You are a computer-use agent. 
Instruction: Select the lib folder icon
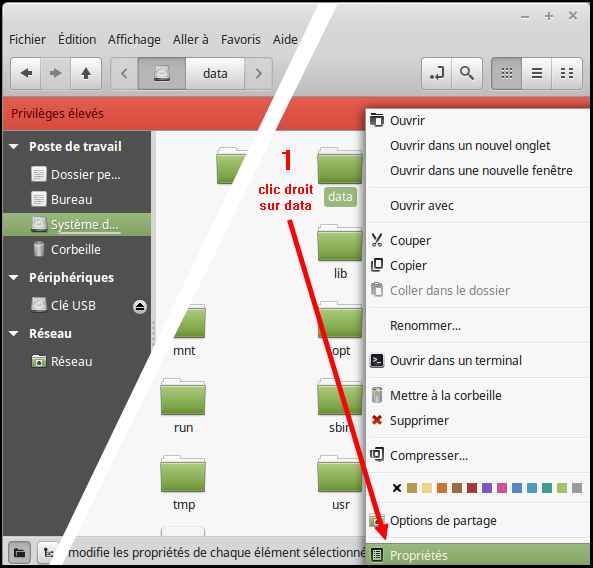pyautogui.click(x=340, y=243)
